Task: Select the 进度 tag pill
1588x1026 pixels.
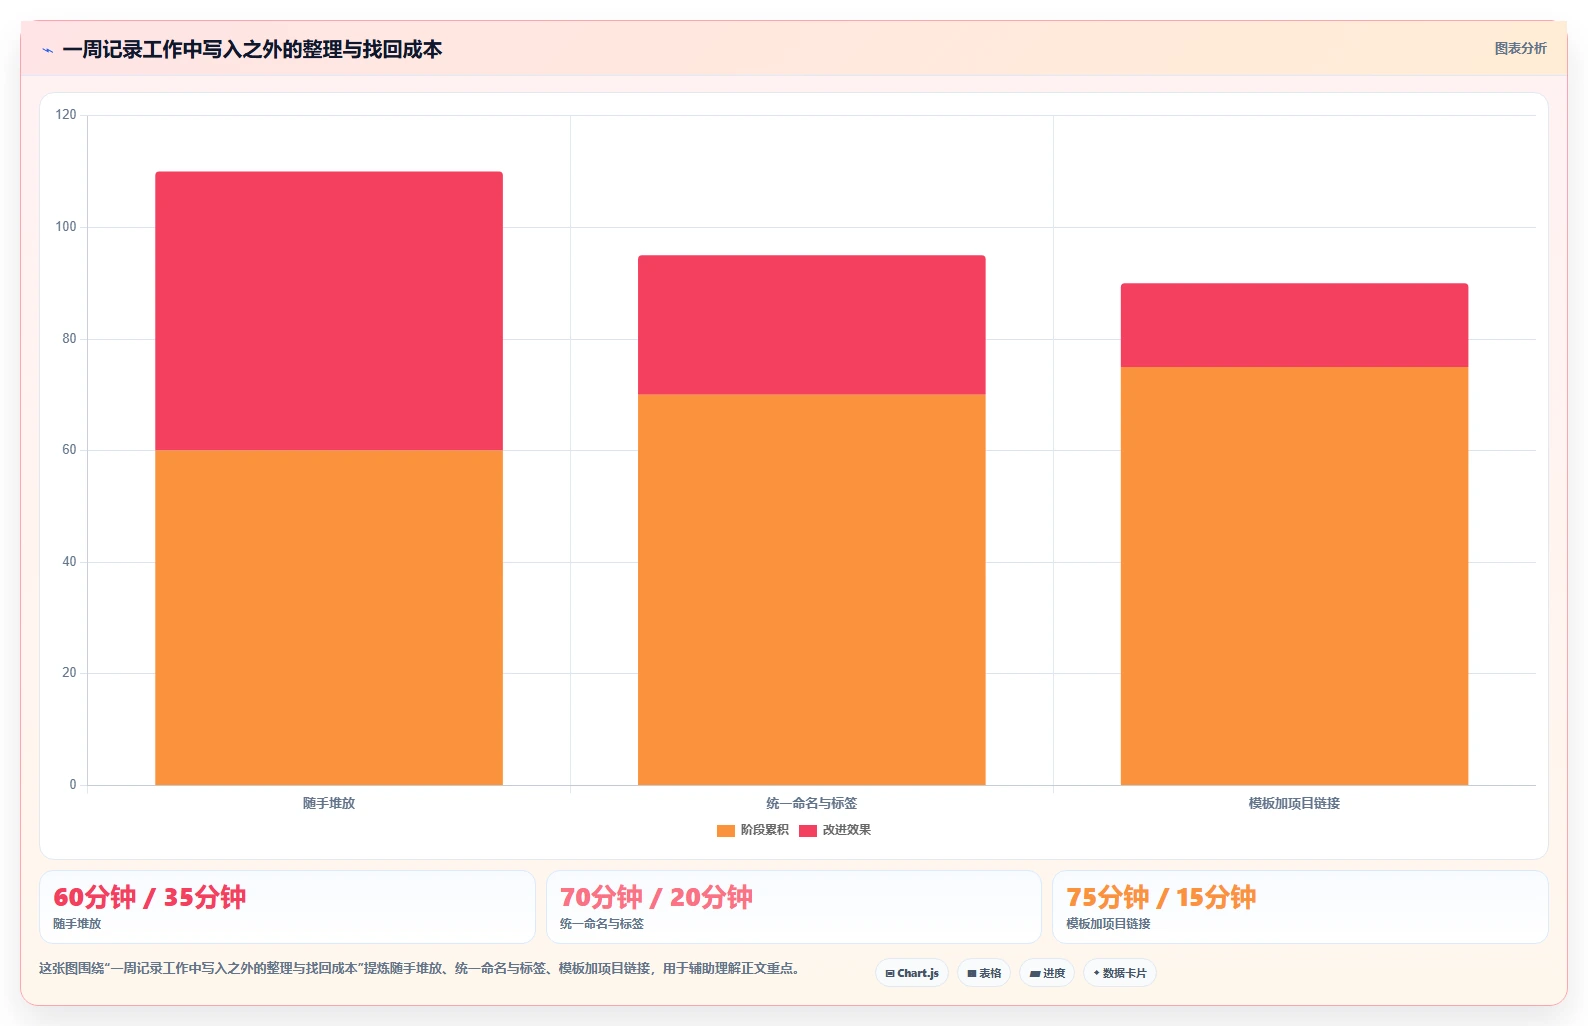Action: 1047,973
